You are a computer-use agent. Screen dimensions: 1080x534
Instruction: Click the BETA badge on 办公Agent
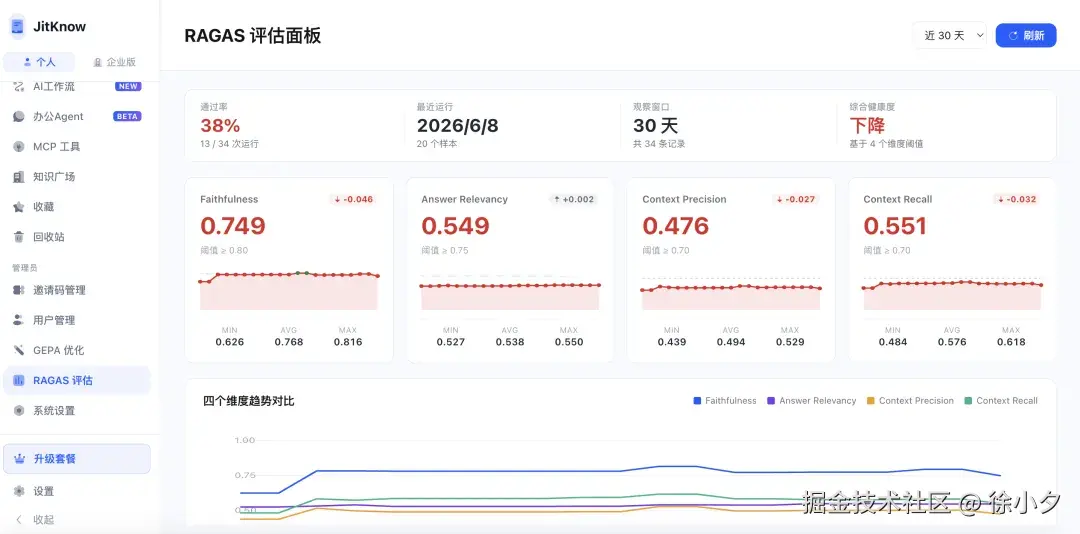tap(127, 116)
